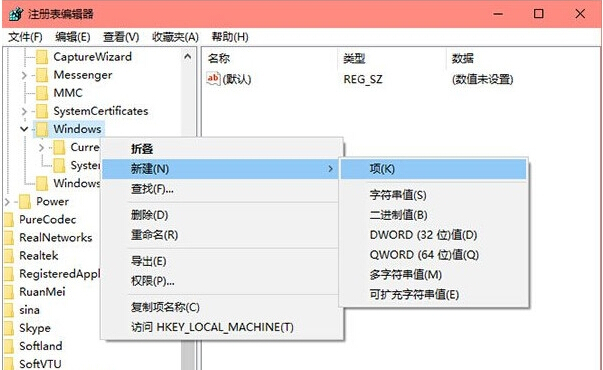Create a new QWORD (64 位)值(Q)
Screen dimensions: 603x370
pyautogui.click(x=433, y=255)
